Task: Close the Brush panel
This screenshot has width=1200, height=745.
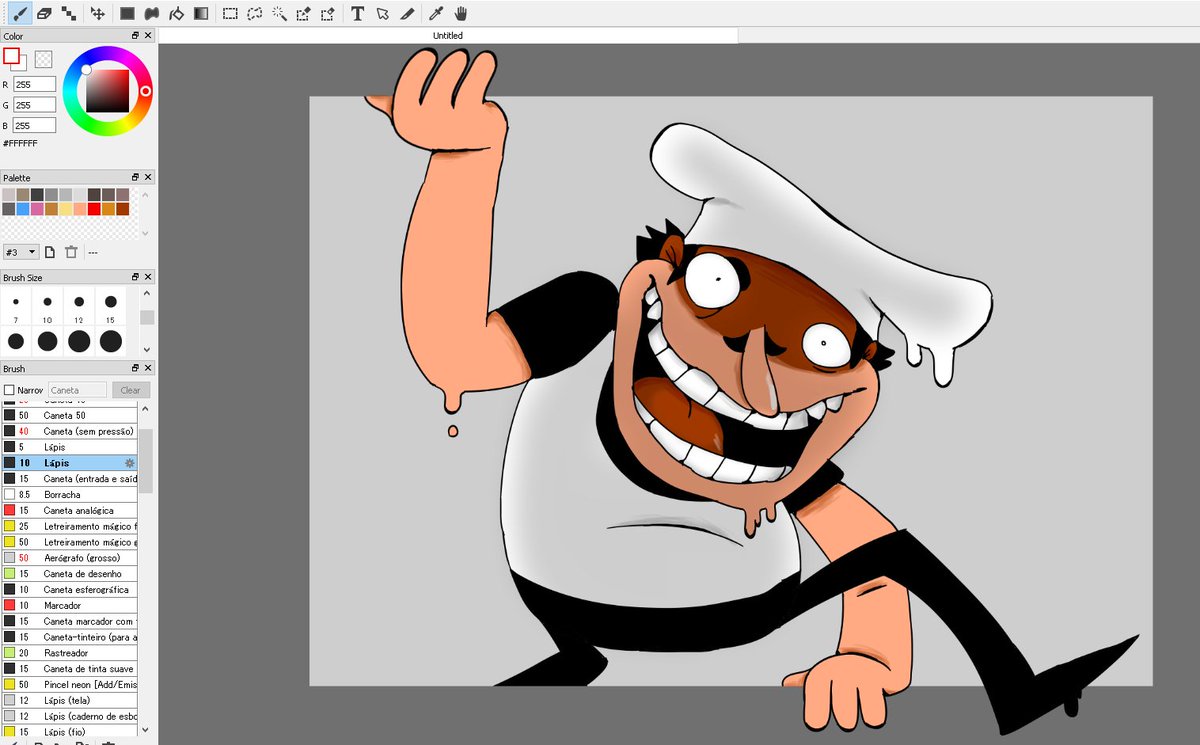Action: pyautogui.click(x=148, y=369)
